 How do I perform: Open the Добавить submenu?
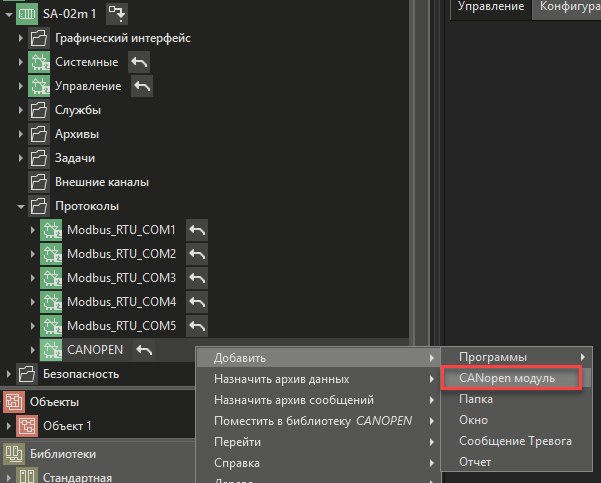click(x=318, y=358)
